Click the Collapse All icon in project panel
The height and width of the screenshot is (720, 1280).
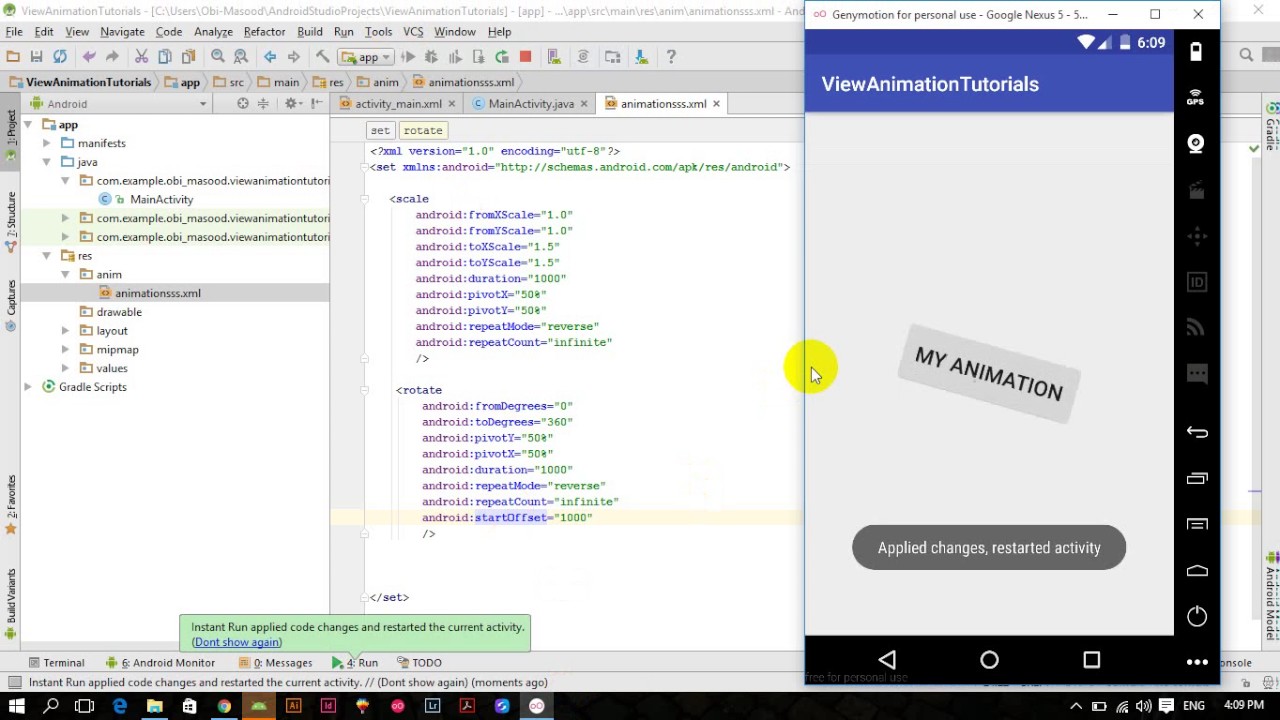(x=264, y=104)
